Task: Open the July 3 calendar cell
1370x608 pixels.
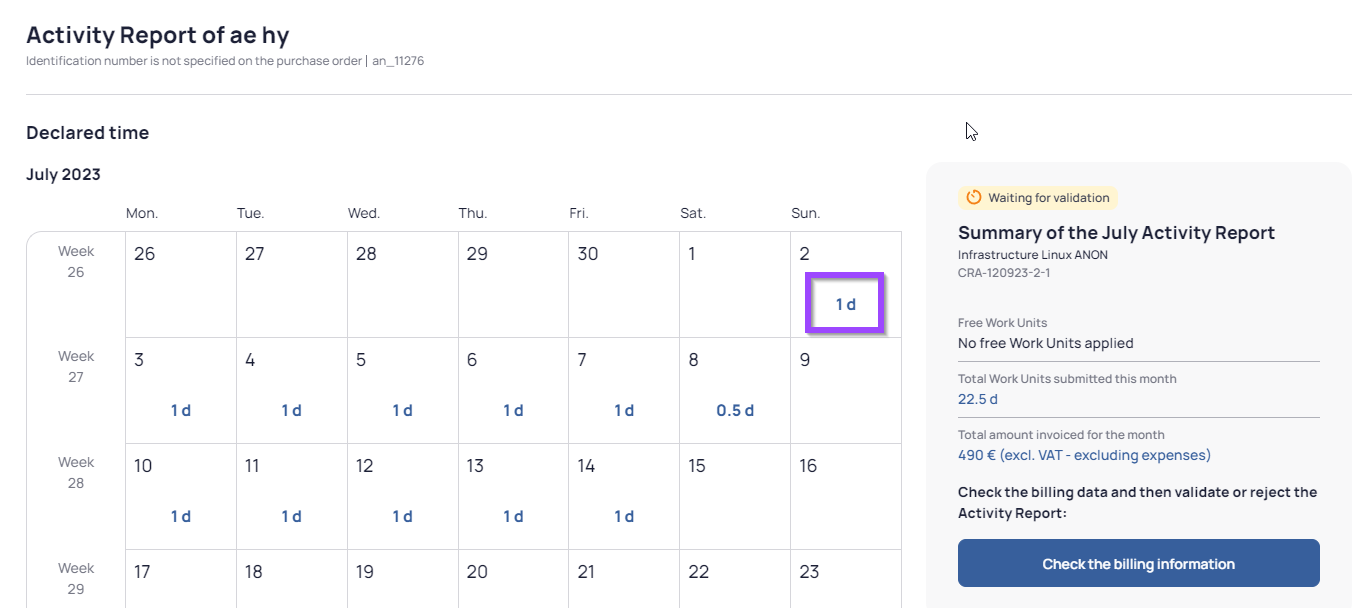Action: 181,390
